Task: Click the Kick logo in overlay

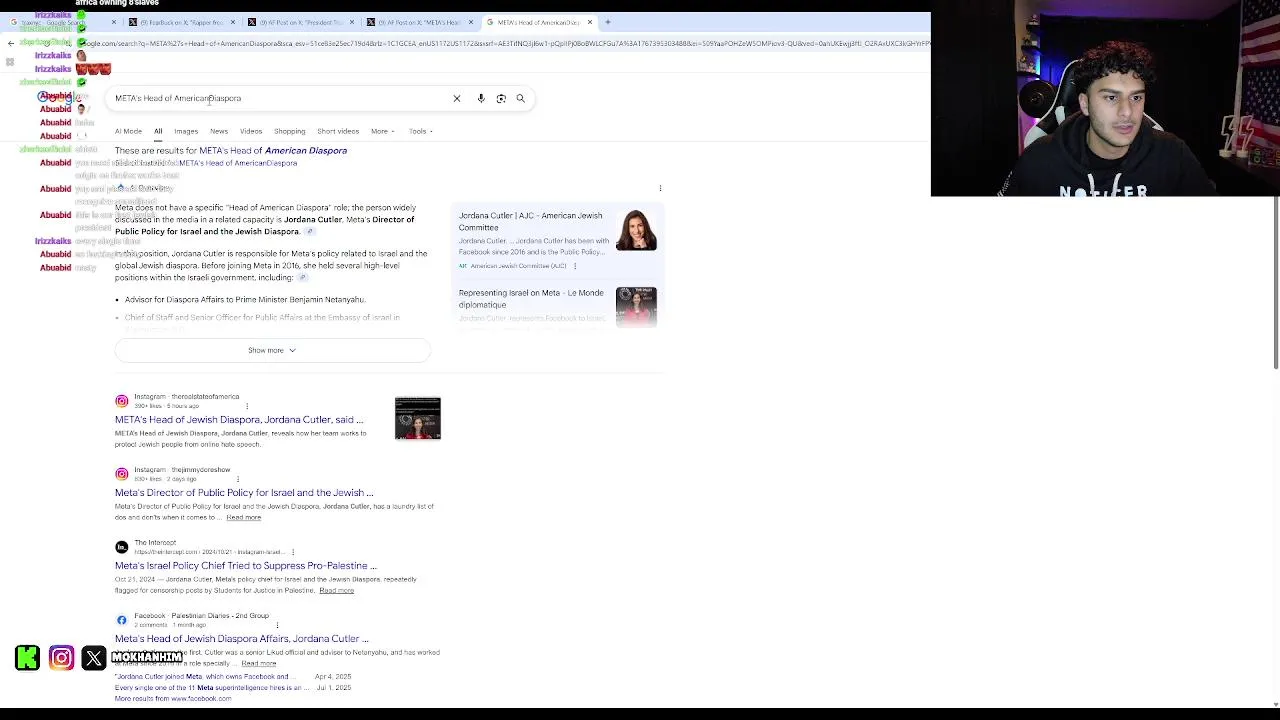Action: pyautogui.click(x=28, y=658)
